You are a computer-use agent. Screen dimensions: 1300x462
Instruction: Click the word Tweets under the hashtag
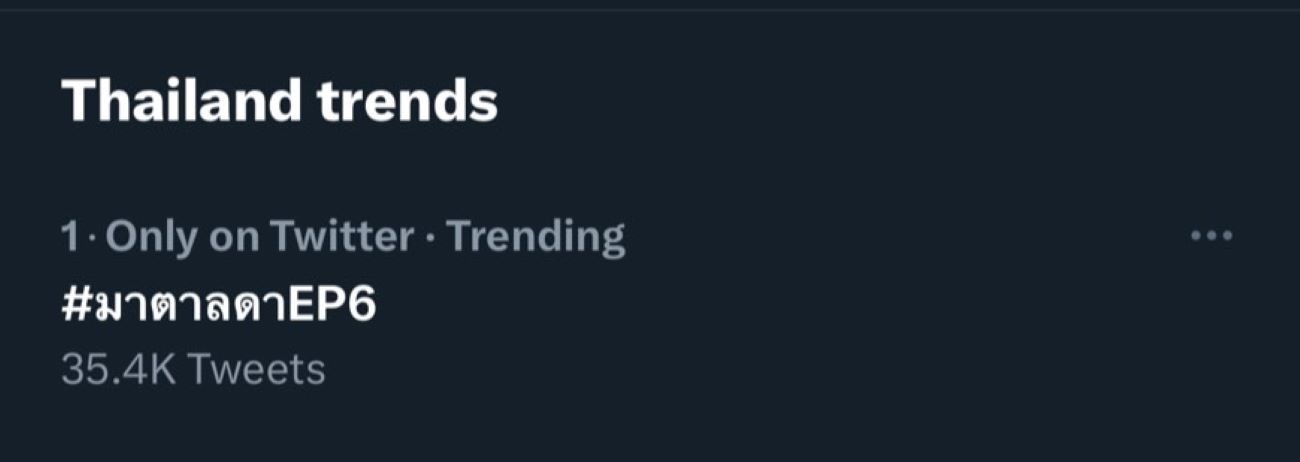pyautogui.click(x=256, y=370)
